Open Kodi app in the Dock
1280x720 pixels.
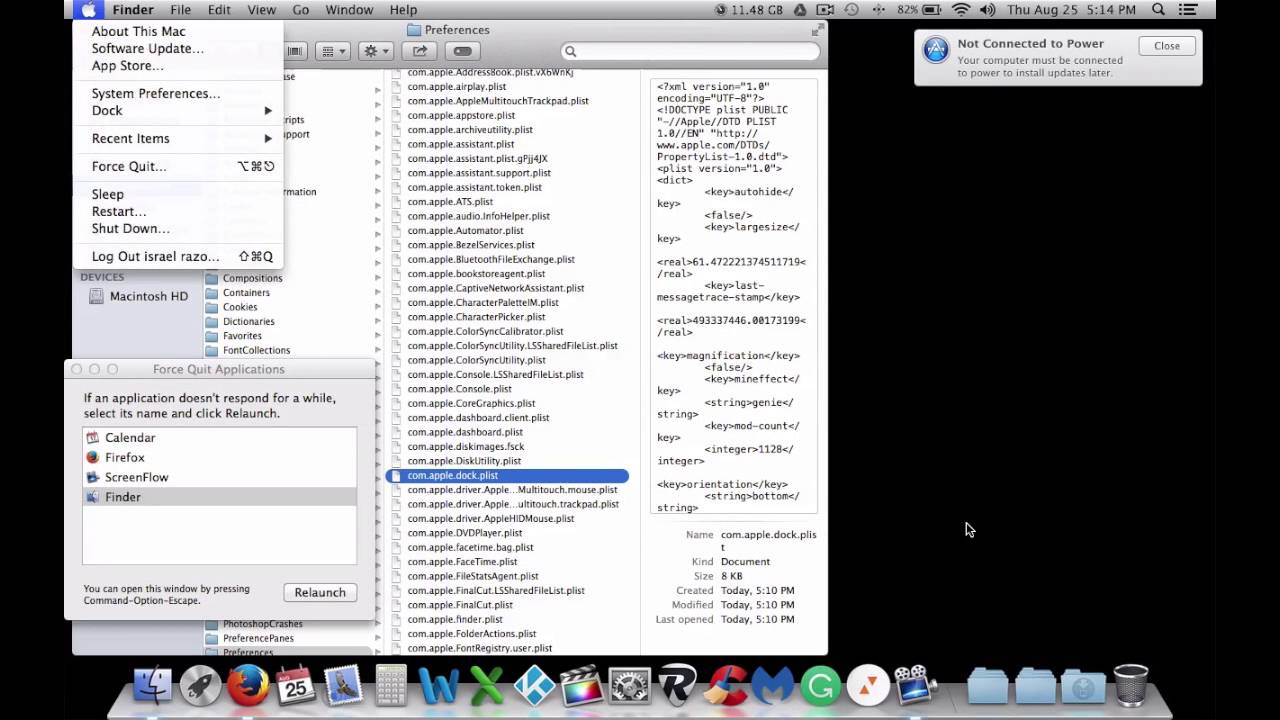(534, 687)
